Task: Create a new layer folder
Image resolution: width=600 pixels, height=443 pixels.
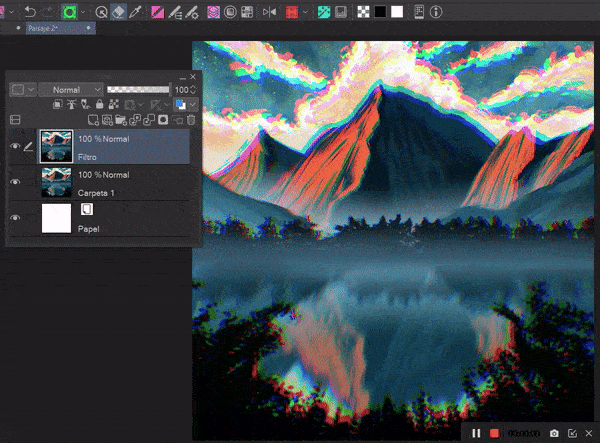Action: (121, 120)
